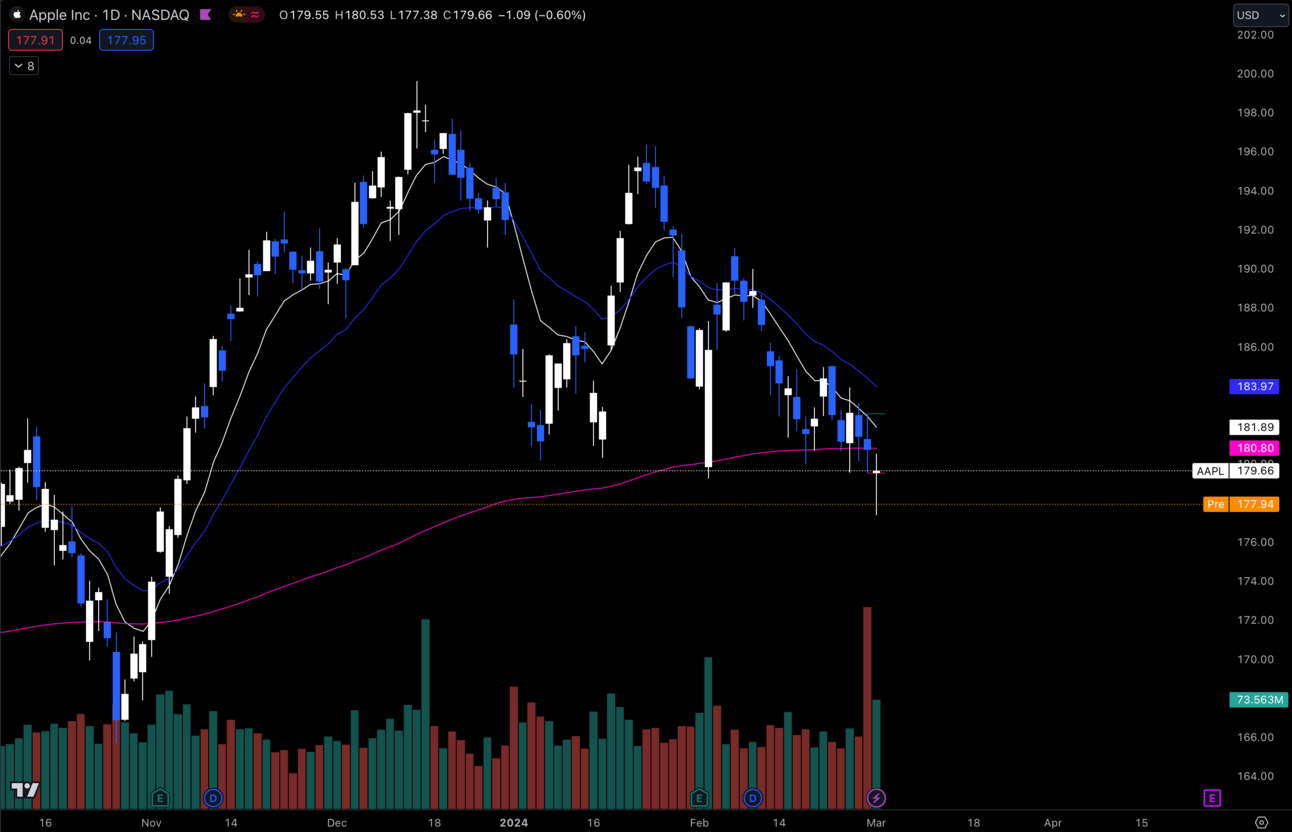Viewport: 1292px width, 832px height.
Task: Click the orange Pre label tag
Action: [x=1216, y=504]
